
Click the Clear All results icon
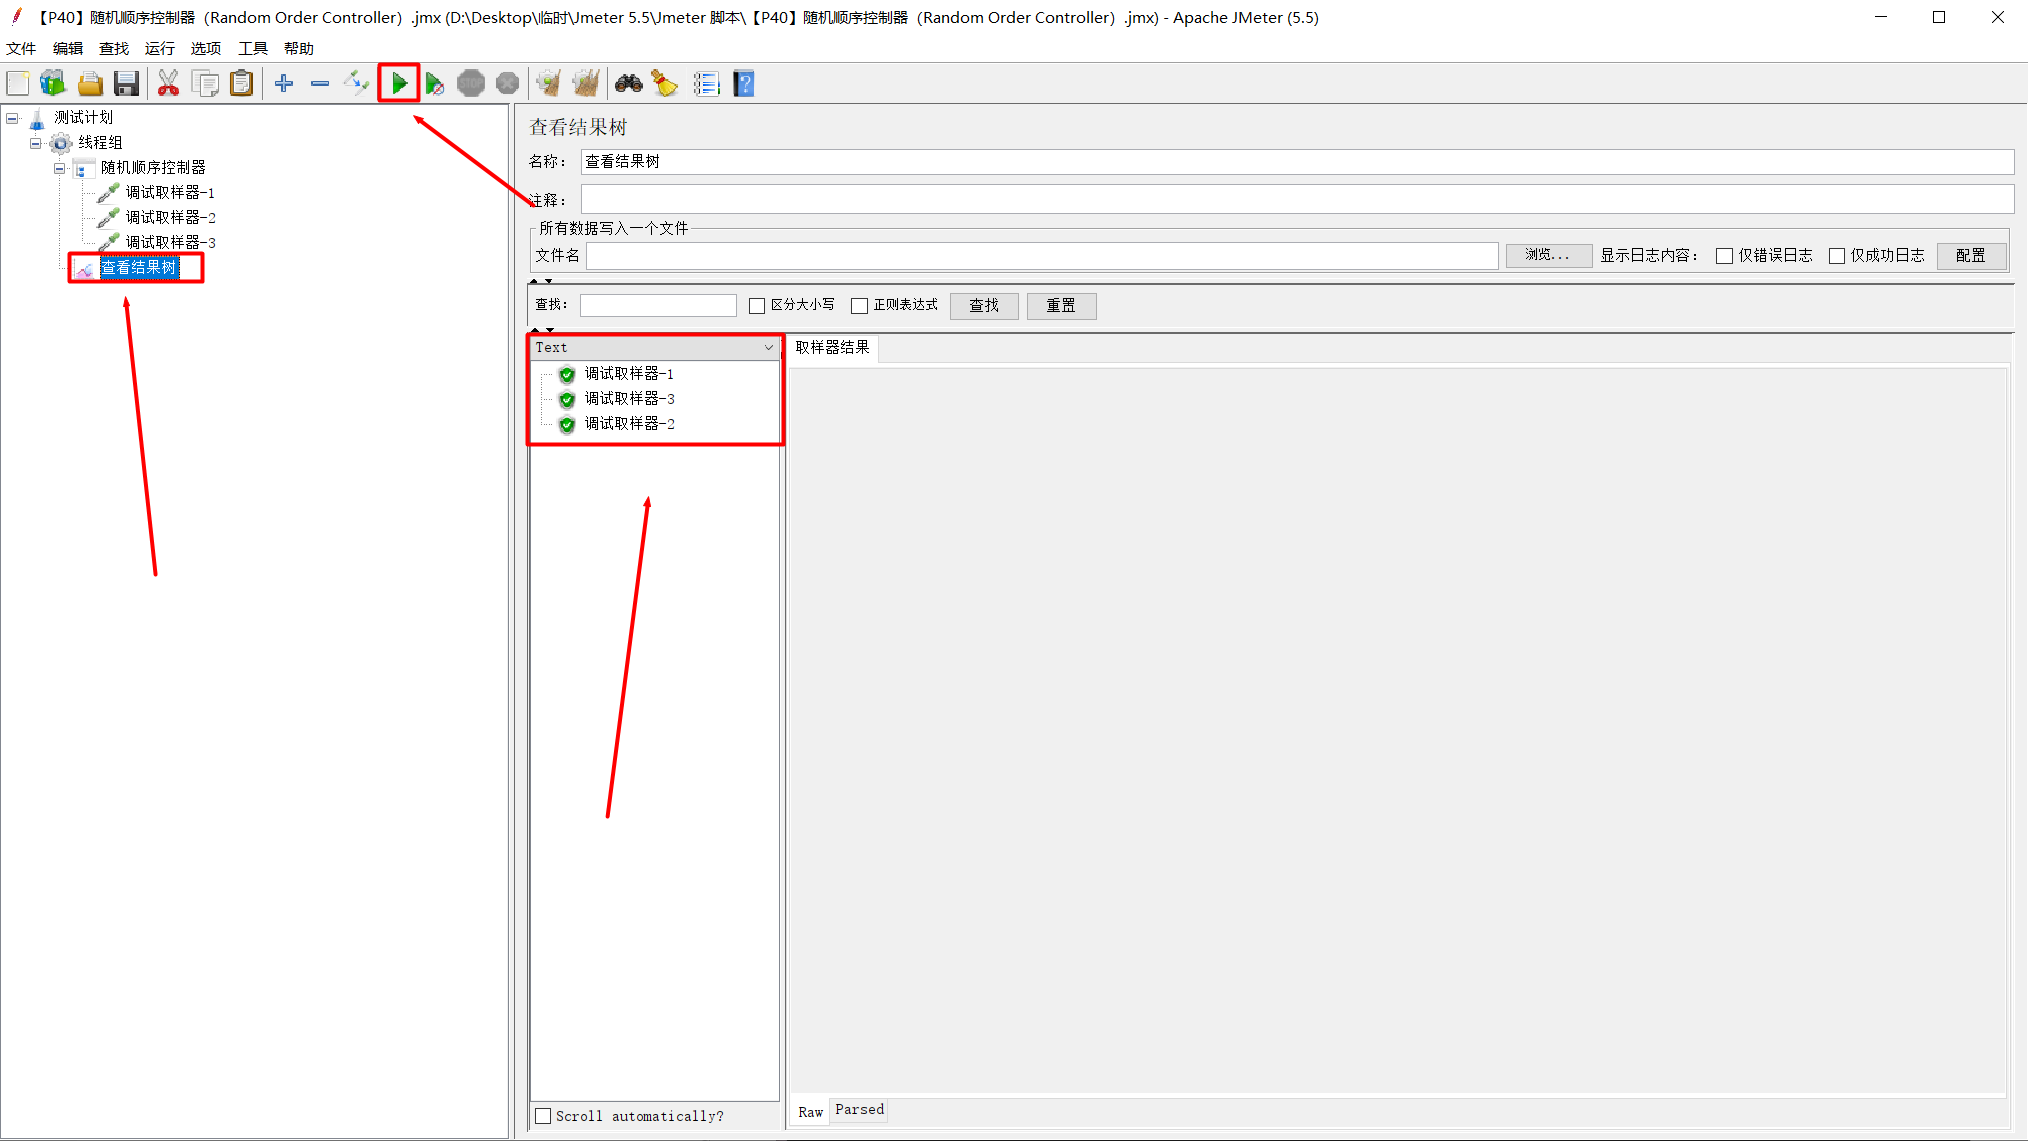[x=586, y=84]
